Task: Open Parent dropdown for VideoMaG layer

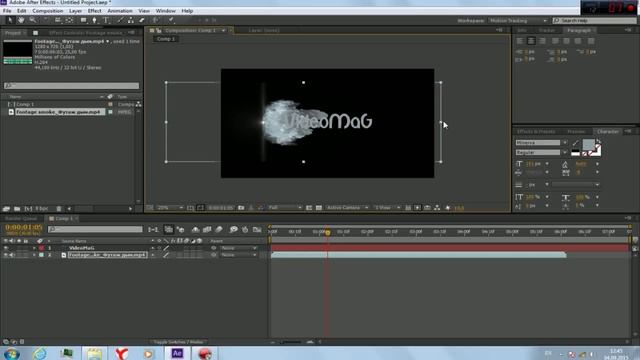Action: coord(239,248)
